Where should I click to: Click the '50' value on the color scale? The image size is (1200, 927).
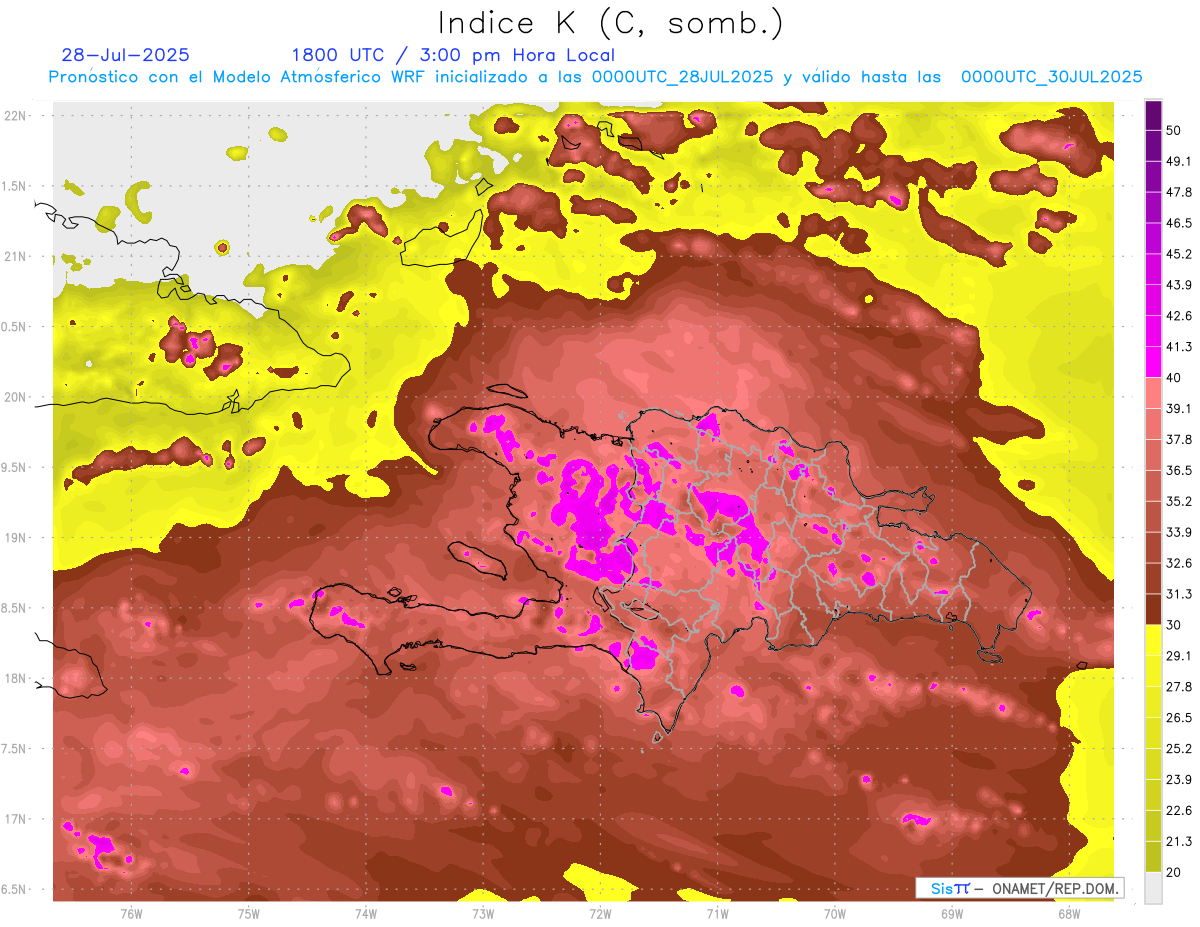[1174, 130]
